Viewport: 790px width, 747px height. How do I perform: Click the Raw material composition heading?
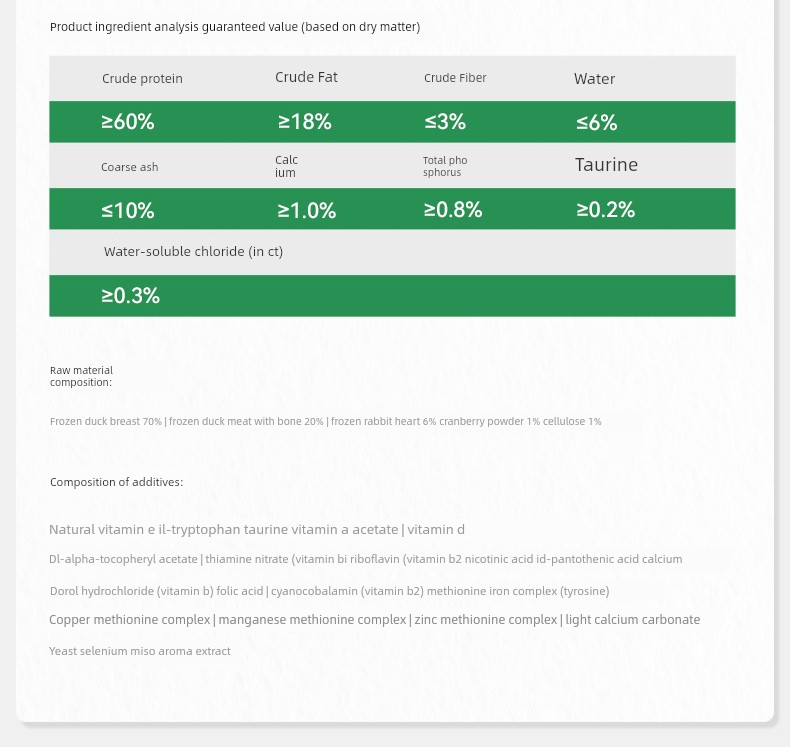tap(81, 376)
